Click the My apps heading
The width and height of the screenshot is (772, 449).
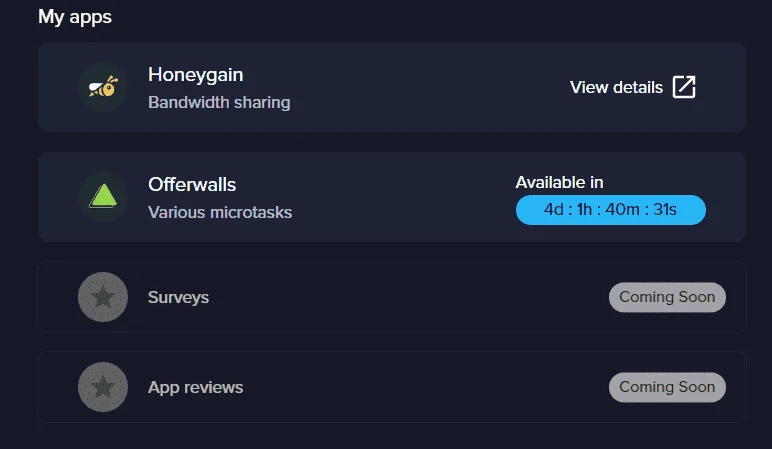[x=75, y=17]
